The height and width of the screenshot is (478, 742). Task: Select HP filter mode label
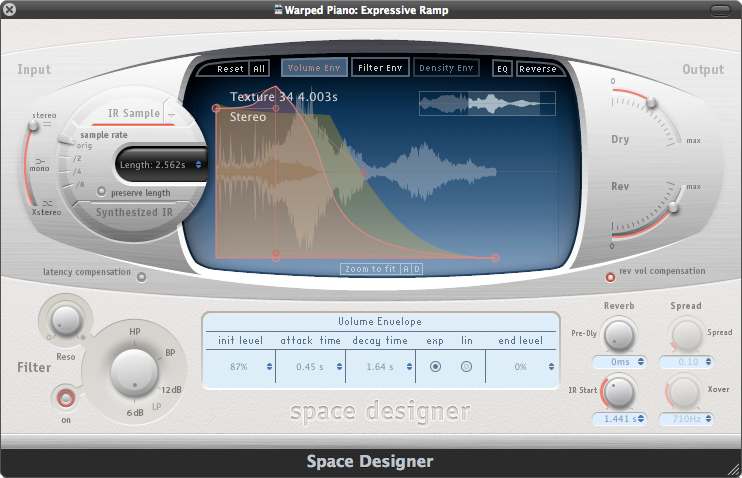(x=135, y=331)
